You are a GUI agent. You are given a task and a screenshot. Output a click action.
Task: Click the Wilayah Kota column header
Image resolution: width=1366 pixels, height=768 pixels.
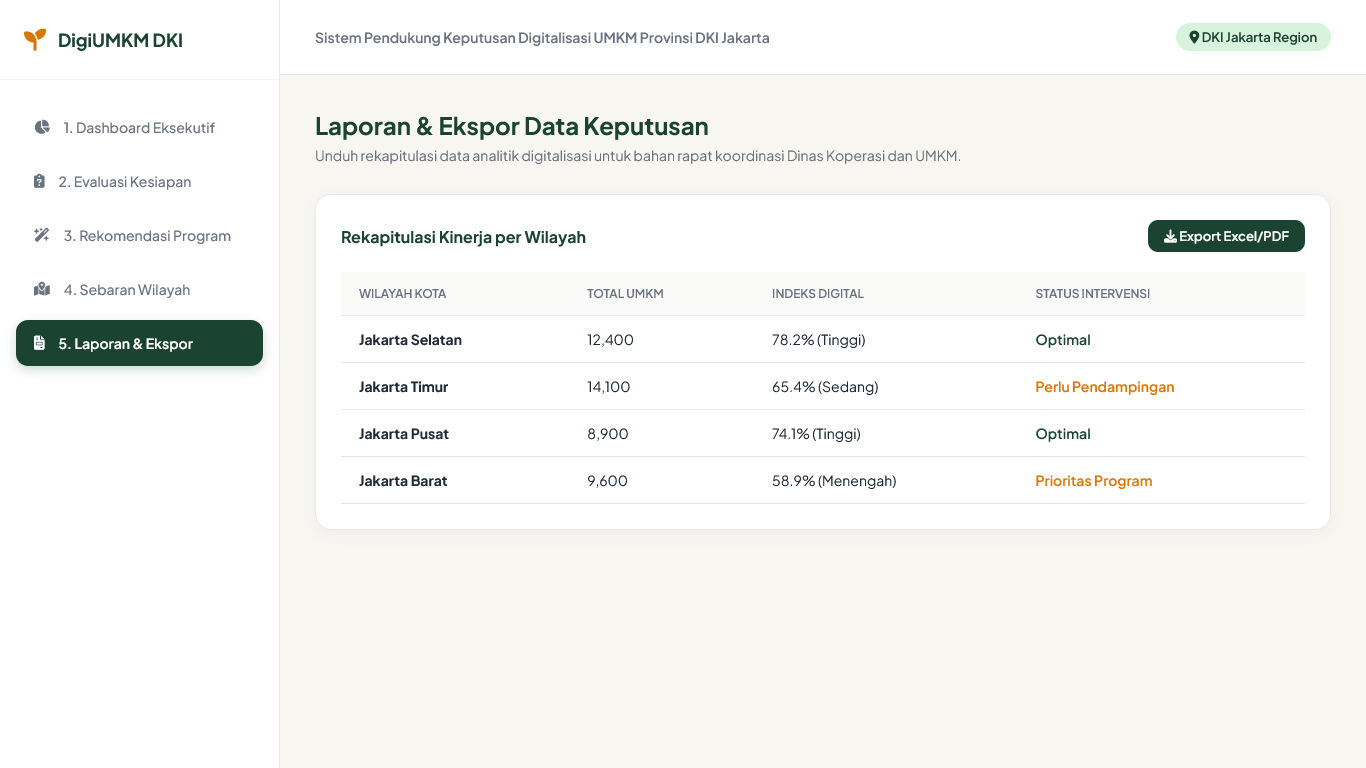click(402, 294)
